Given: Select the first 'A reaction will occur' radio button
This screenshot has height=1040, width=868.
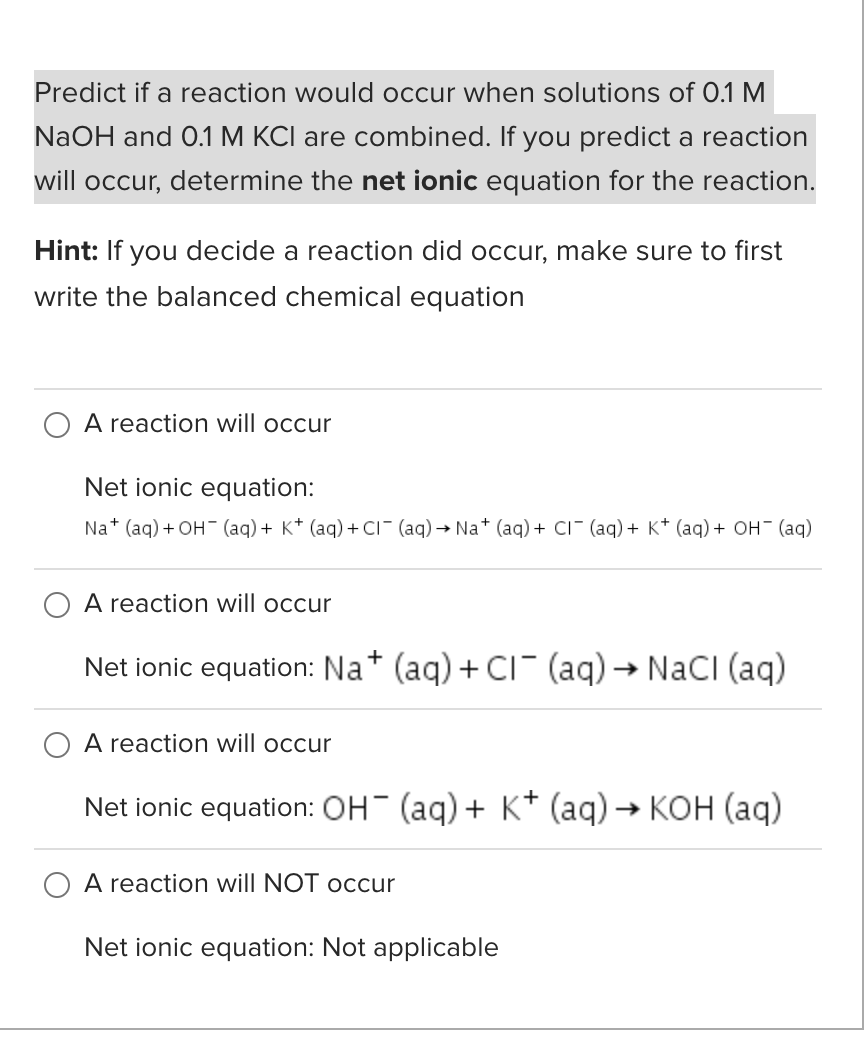Looking at the screenshot, I should 57,424.
